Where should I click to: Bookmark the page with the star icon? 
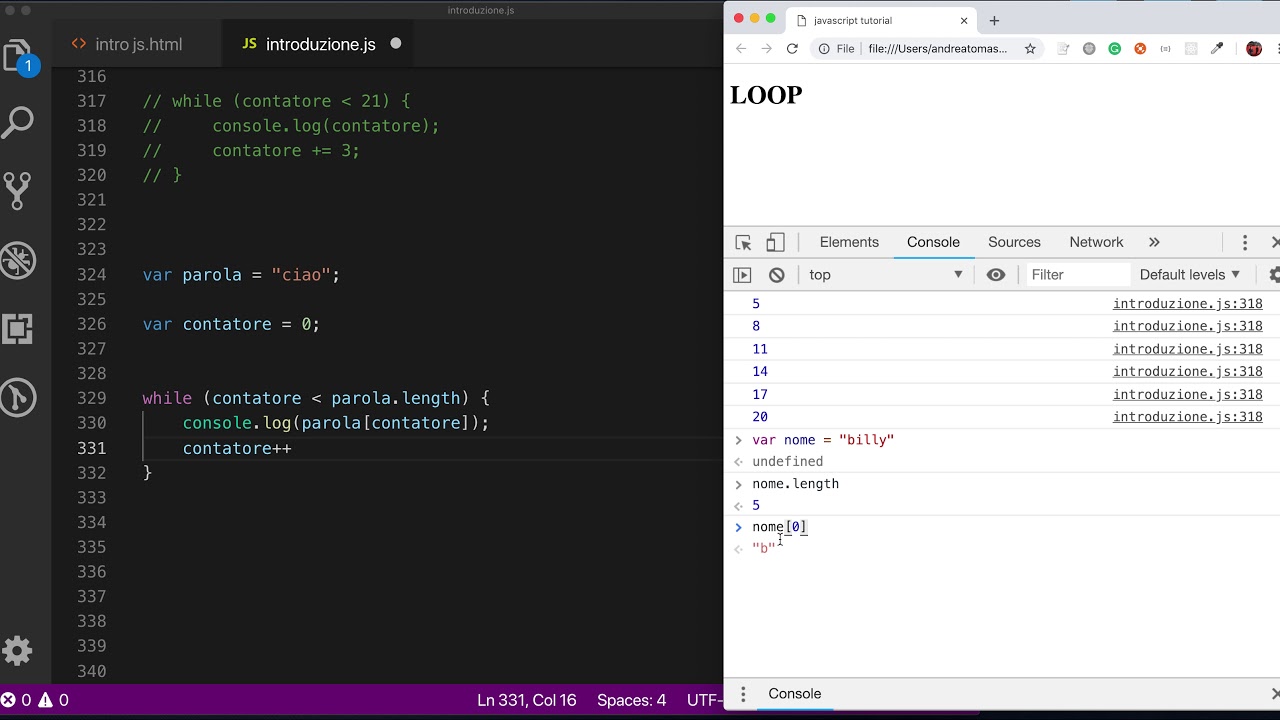[1030, 49]
